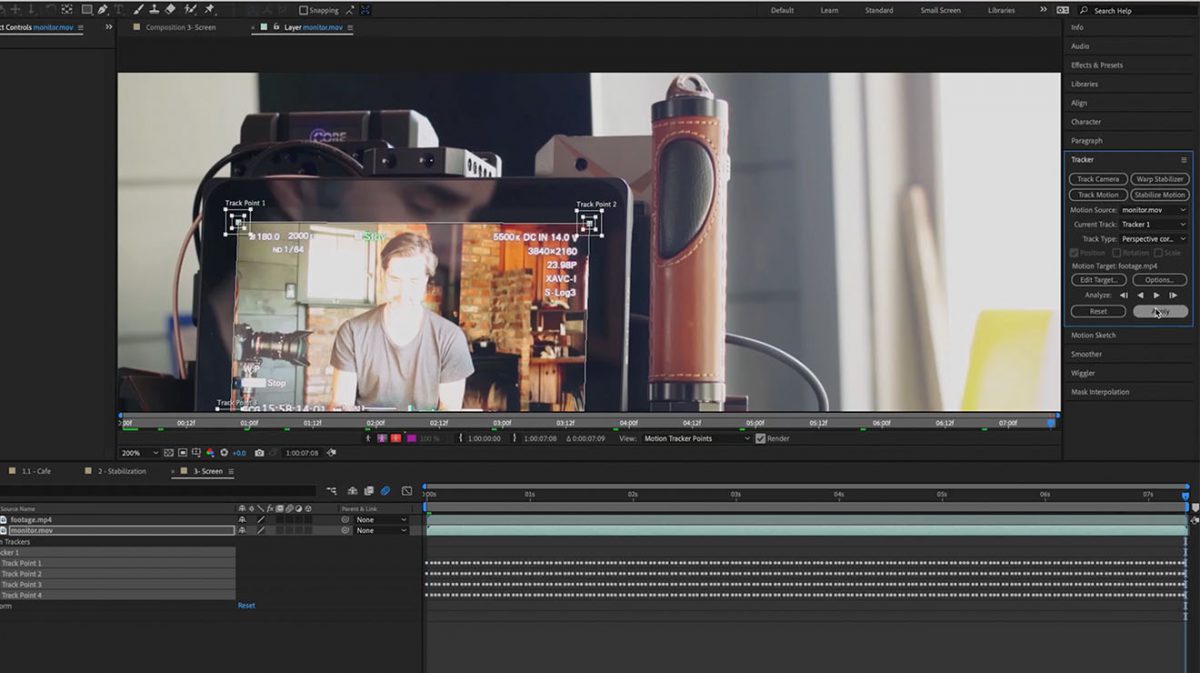Screen dimensions: 1200x673
Task: Click analyze one frame backward in Tracker
Action: [x=1124, y=295]
